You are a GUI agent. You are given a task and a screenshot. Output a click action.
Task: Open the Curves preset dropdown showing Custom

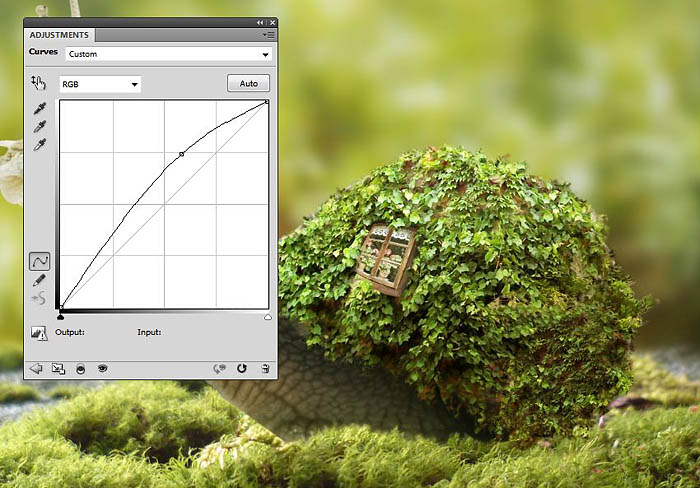[168, 54]
